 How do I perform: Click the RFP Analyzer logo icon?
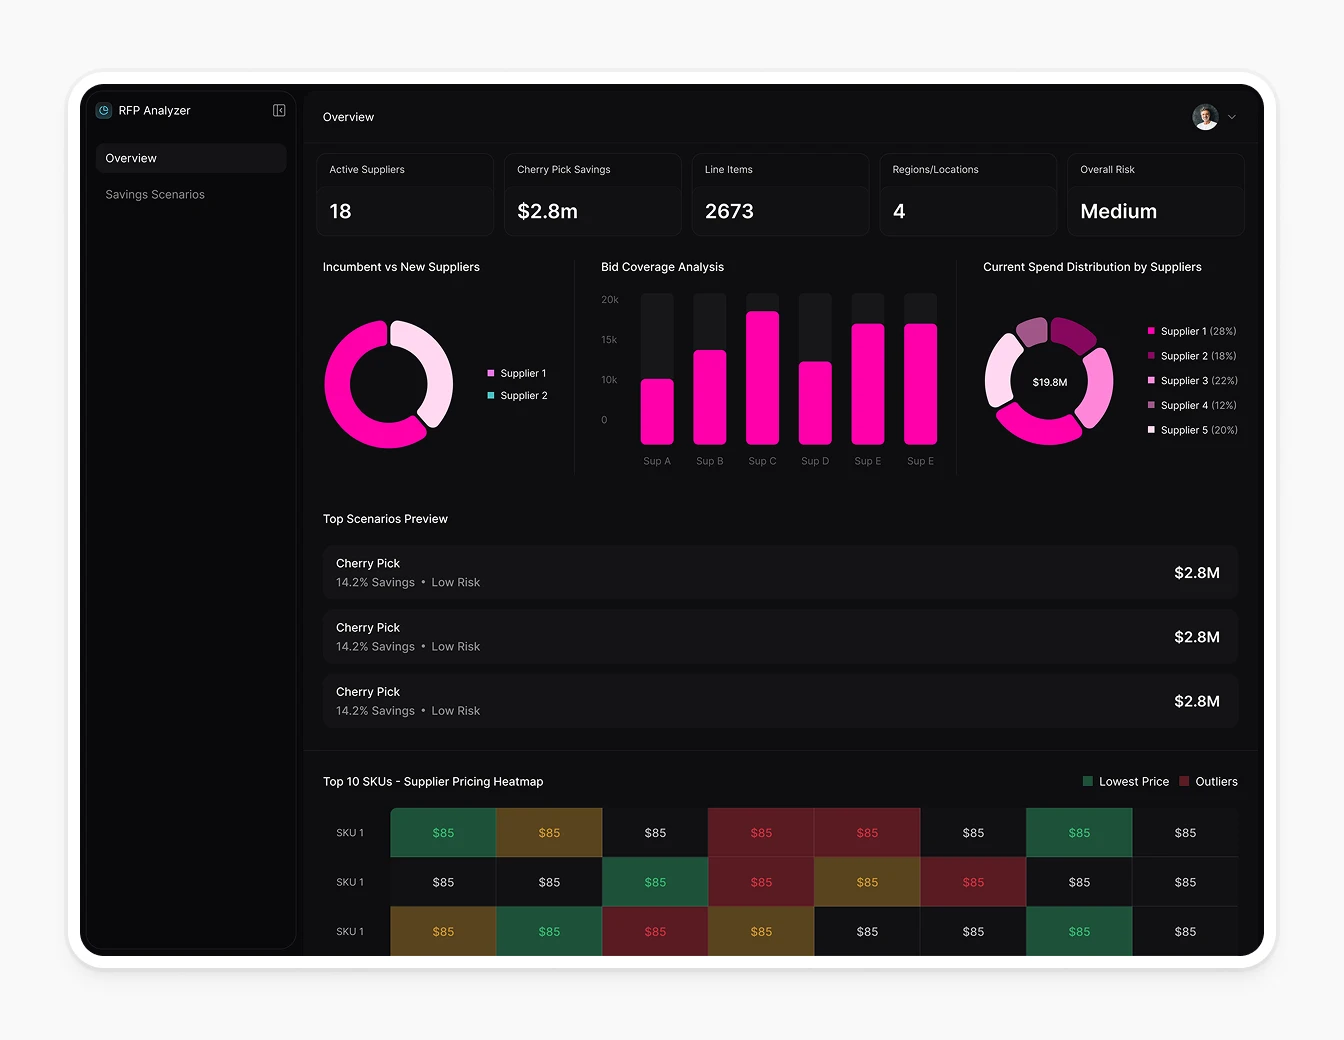(104, 111)
